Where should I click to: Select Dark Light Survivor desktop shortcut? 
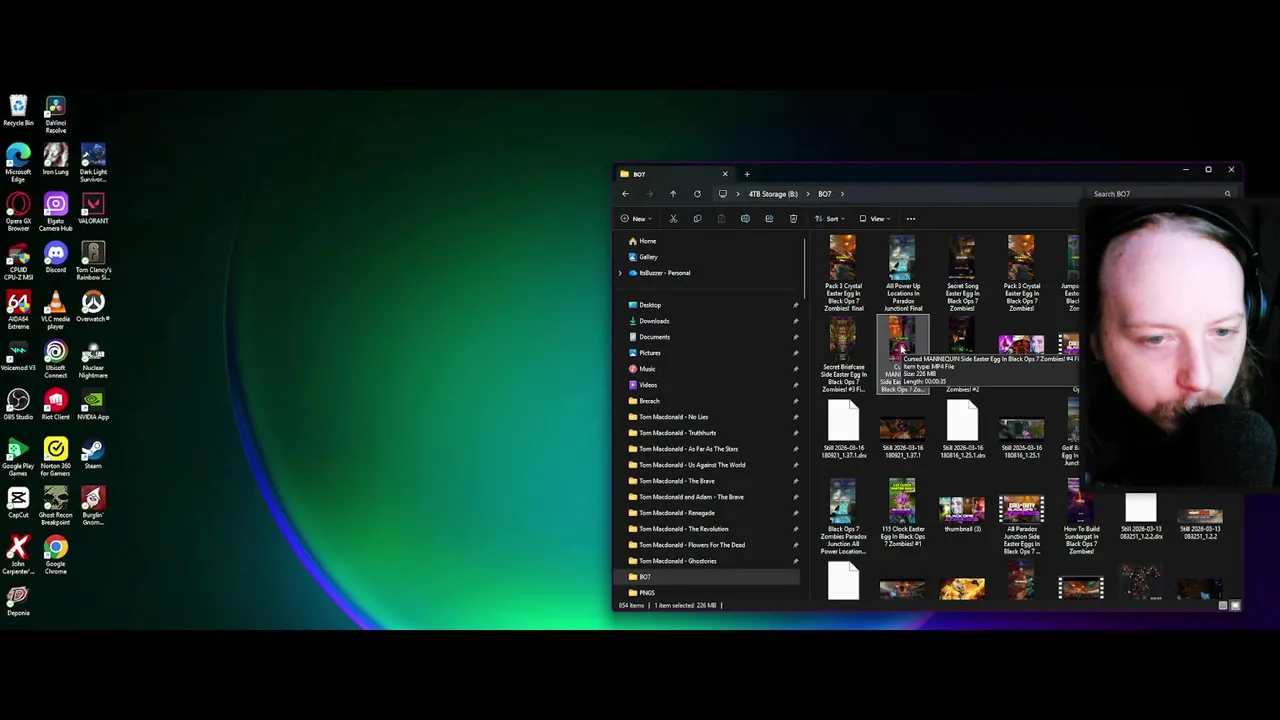click(x=93, y=163)
